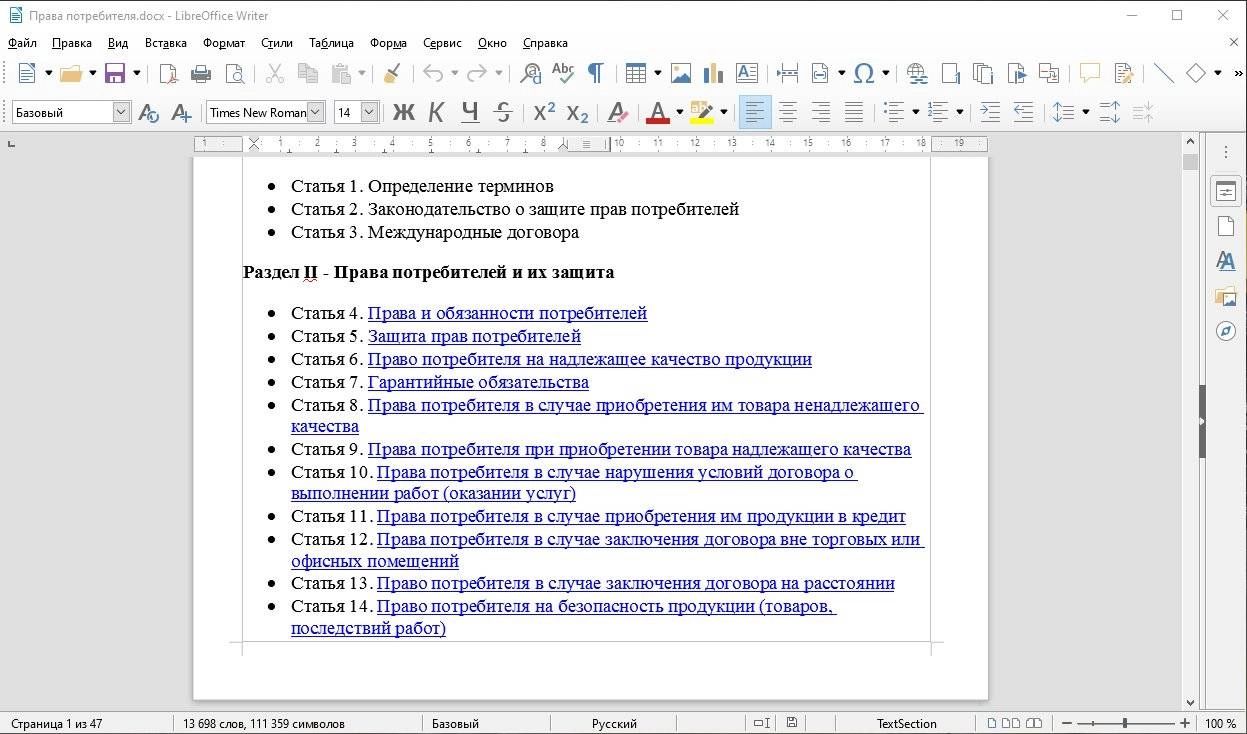Toggle formatting marks (pilcrow)
The image size is (1247, 734).
[x=596, y=73]
